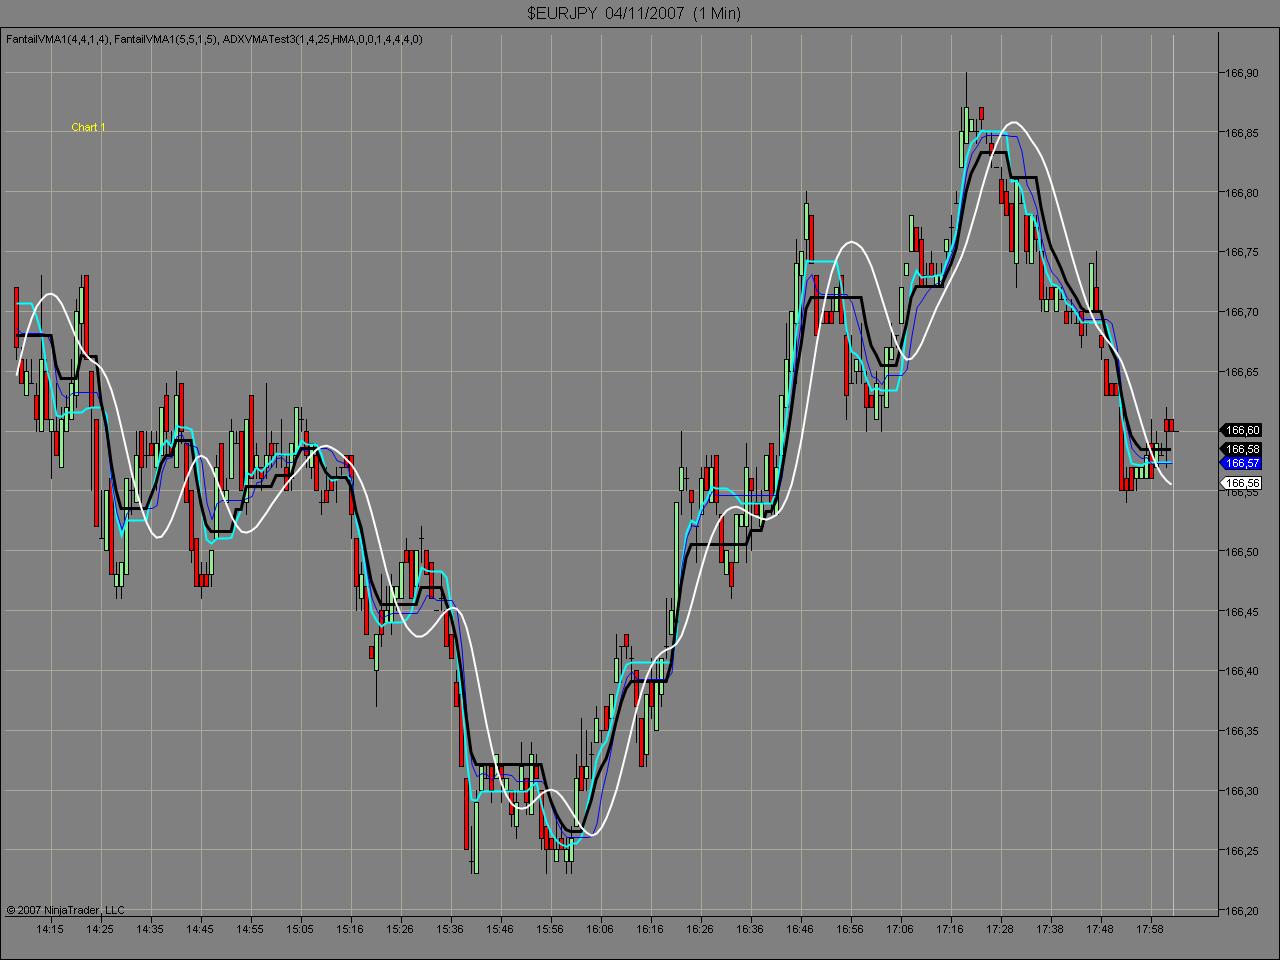The image size is (1280, 960).
Task: Click the $EURJPY 04/11/2007 (1 Min) chart title
Action: (634, 13)
